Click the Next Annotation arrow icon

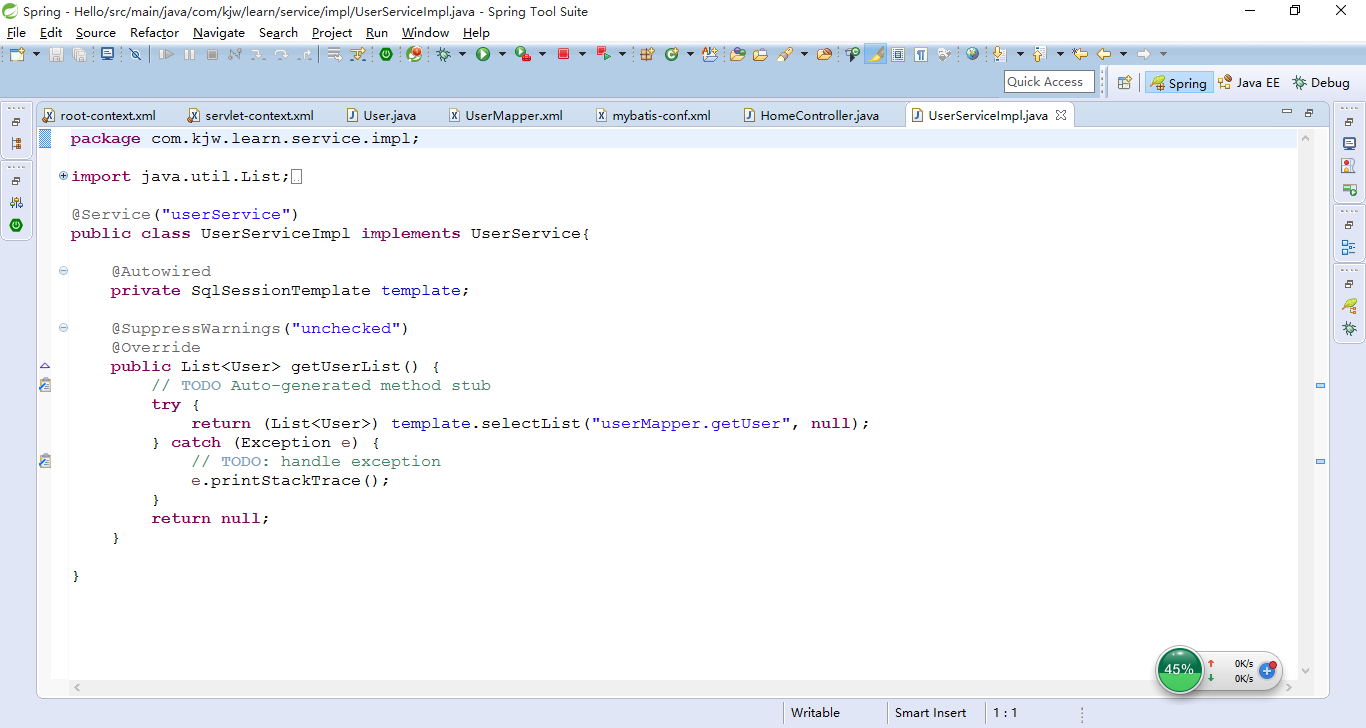(x=998, y=54)
